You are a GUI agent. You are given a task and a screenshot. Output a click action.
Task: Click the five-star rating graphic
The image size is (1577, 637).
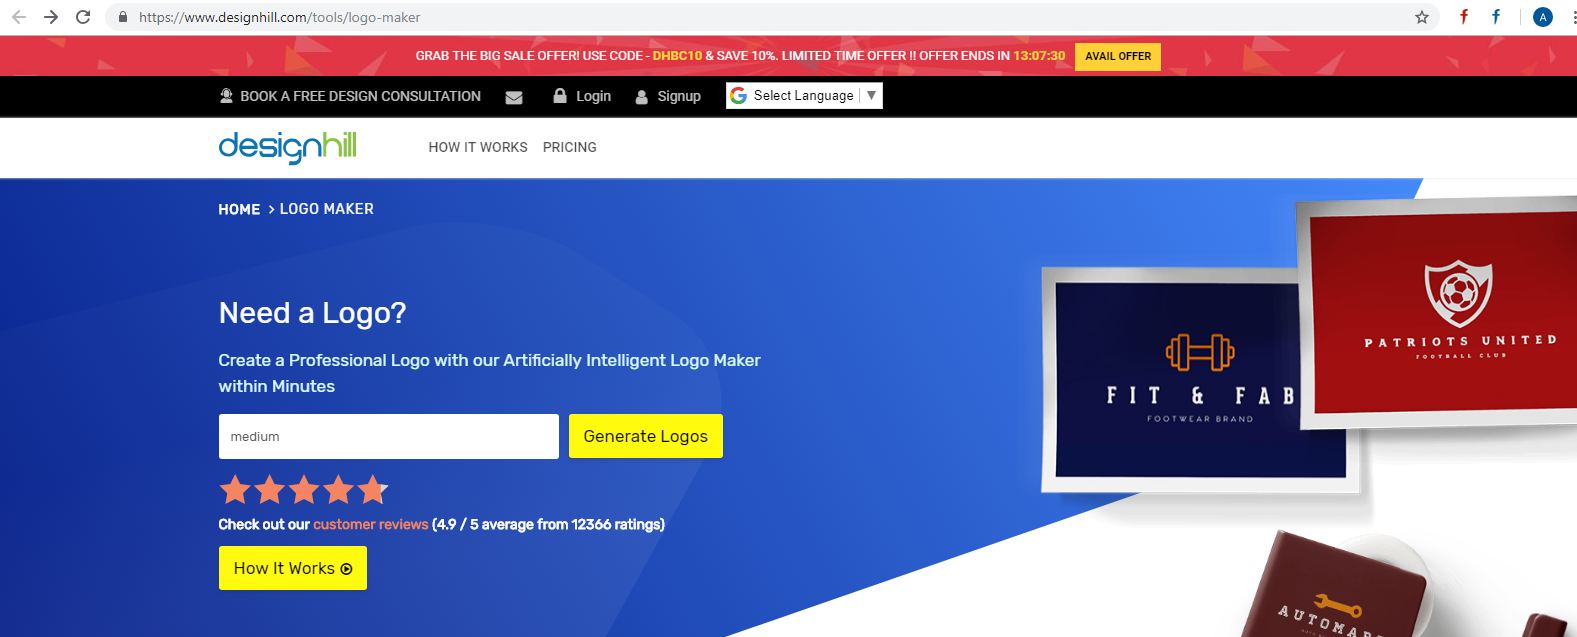(304, 490)
